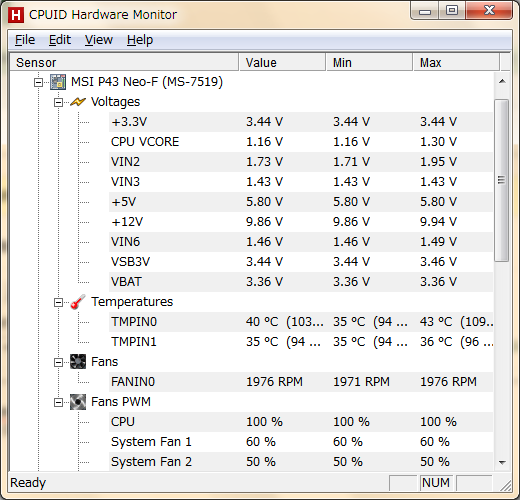Click the +5V current value 5.80 V
The height and width of the screenshot is (500, 520).
[x=264, y=202]
